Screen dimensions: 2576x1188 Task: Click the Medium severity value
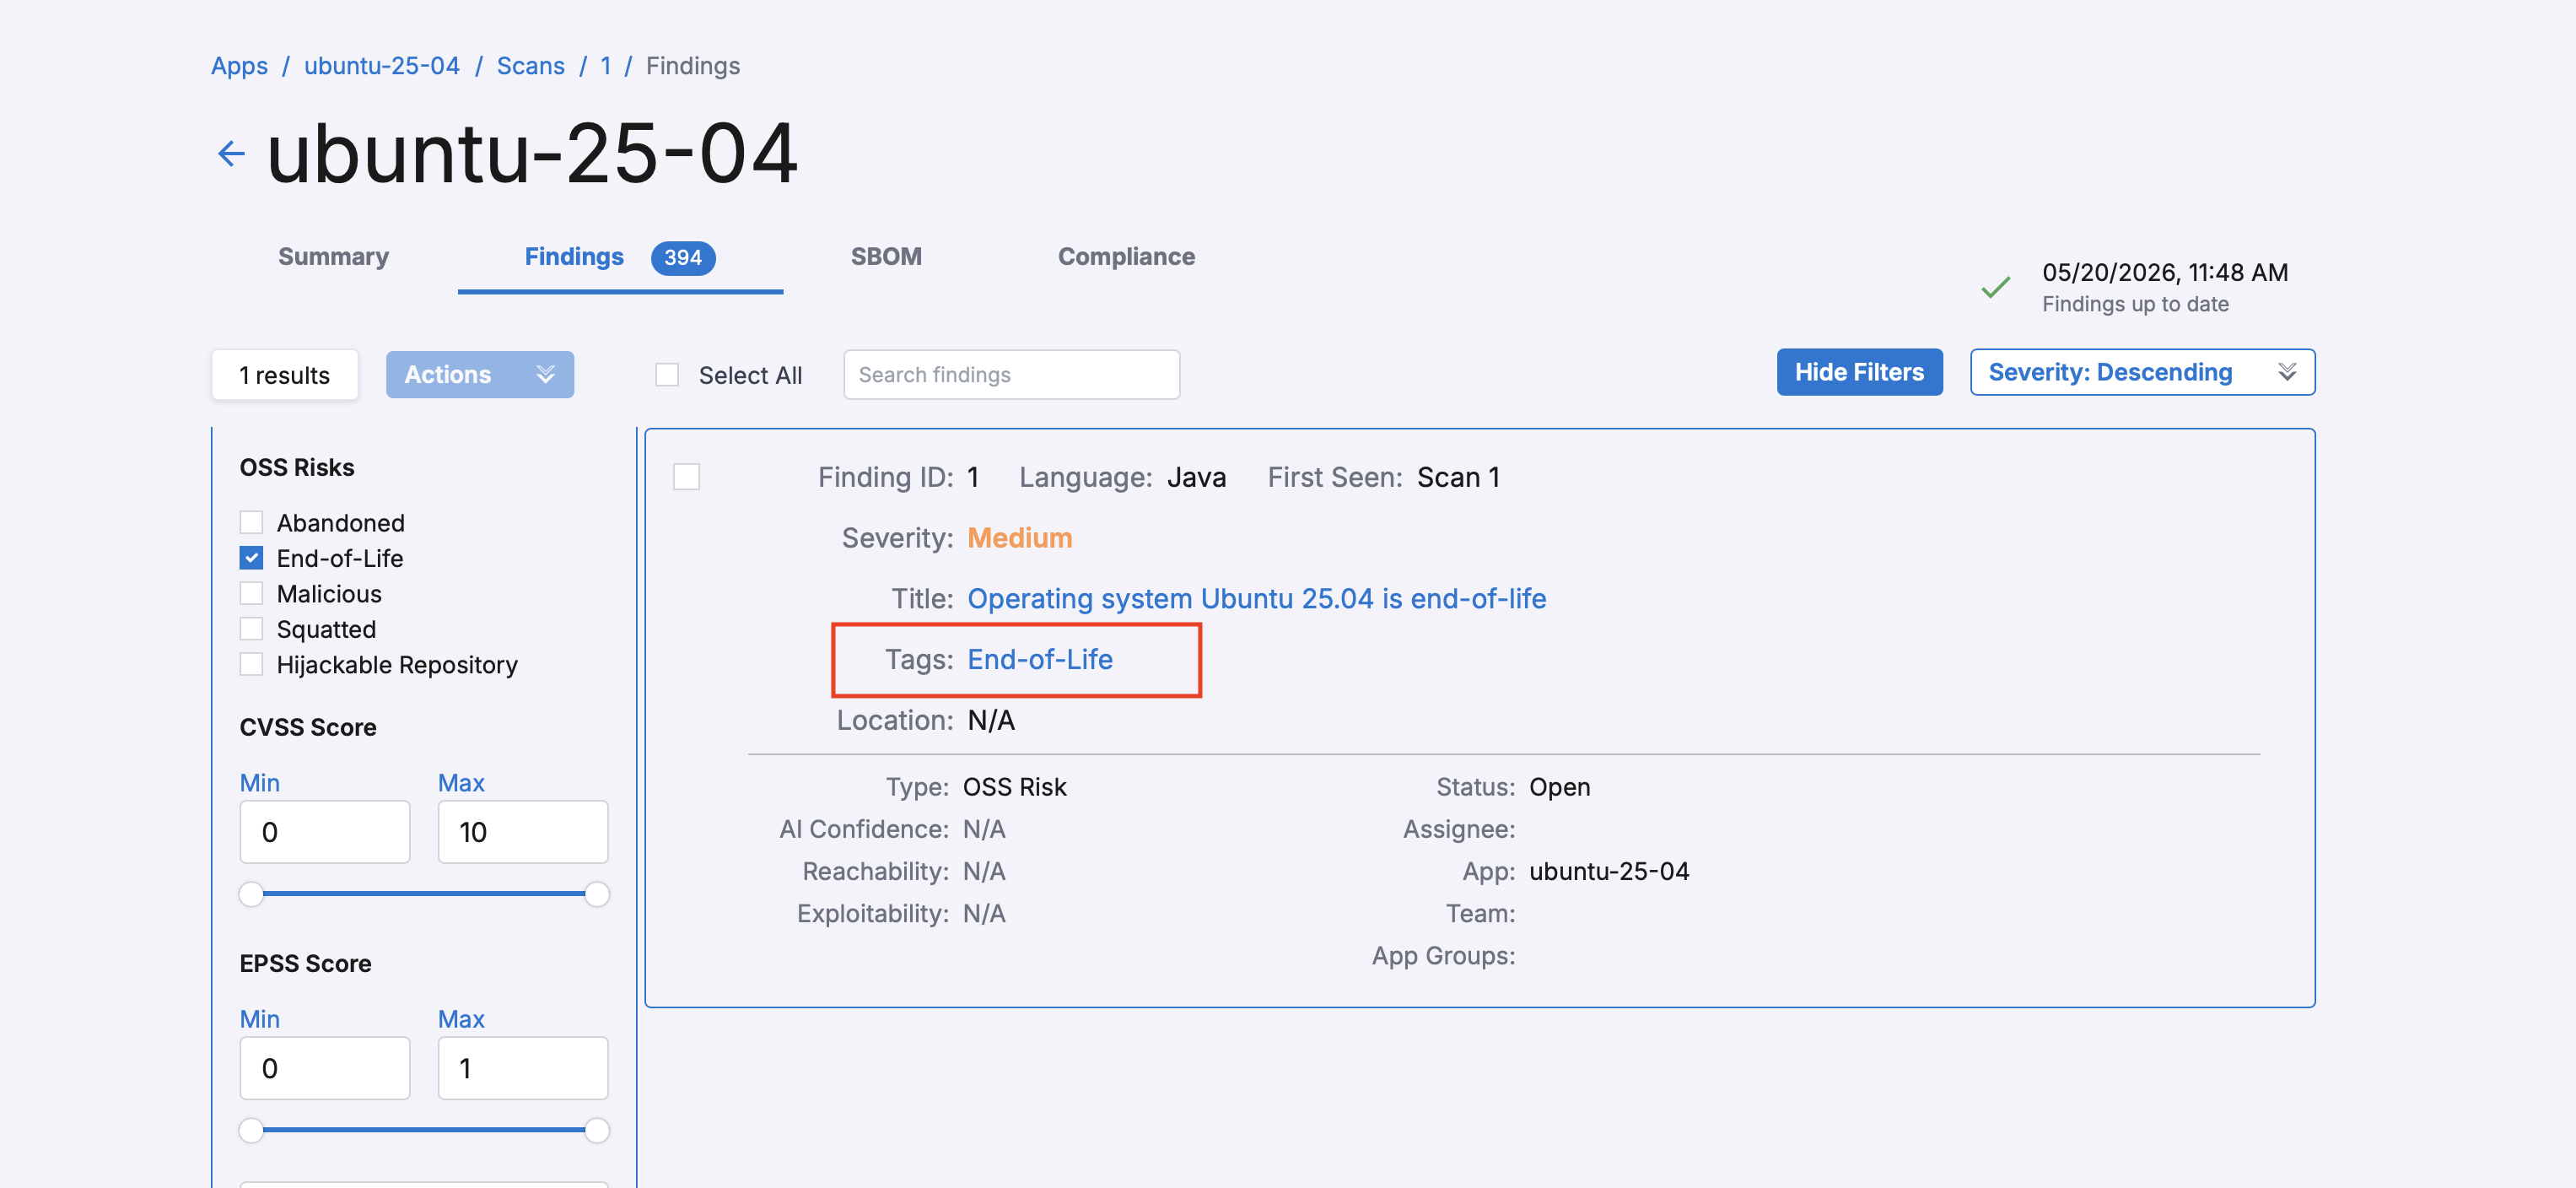[1019, 538]
